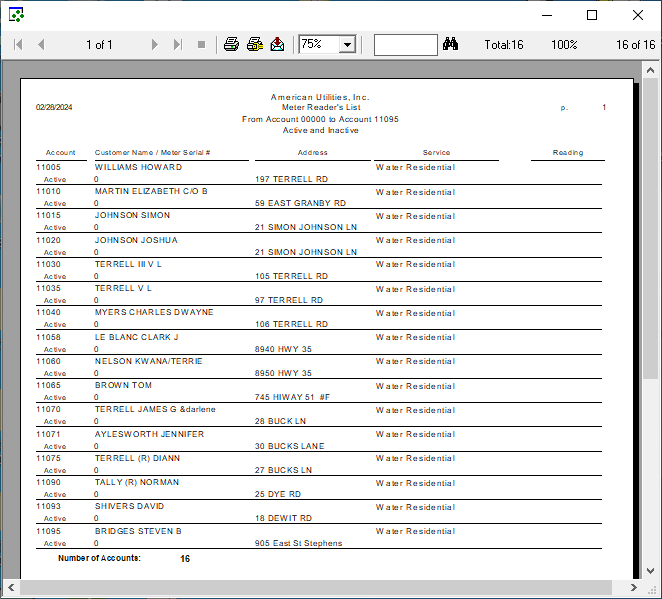Select customer TERRELL JAMES G &darlene
The width and height of the screenshot is (662, 599).
155,409
